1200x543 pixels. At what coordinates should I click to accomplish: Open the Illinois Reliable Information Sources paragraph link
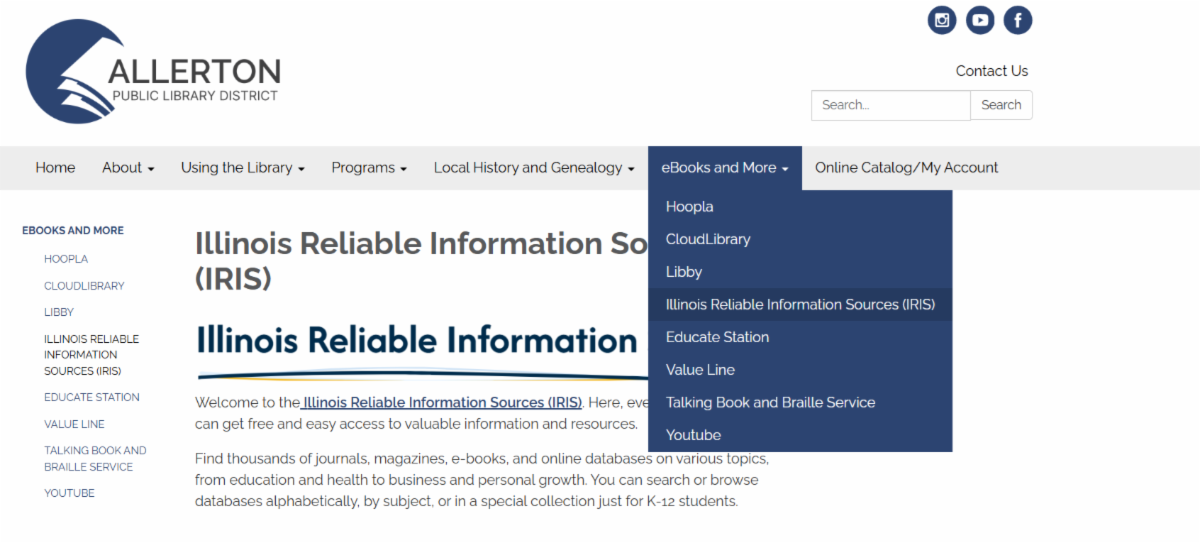(441, 403)
